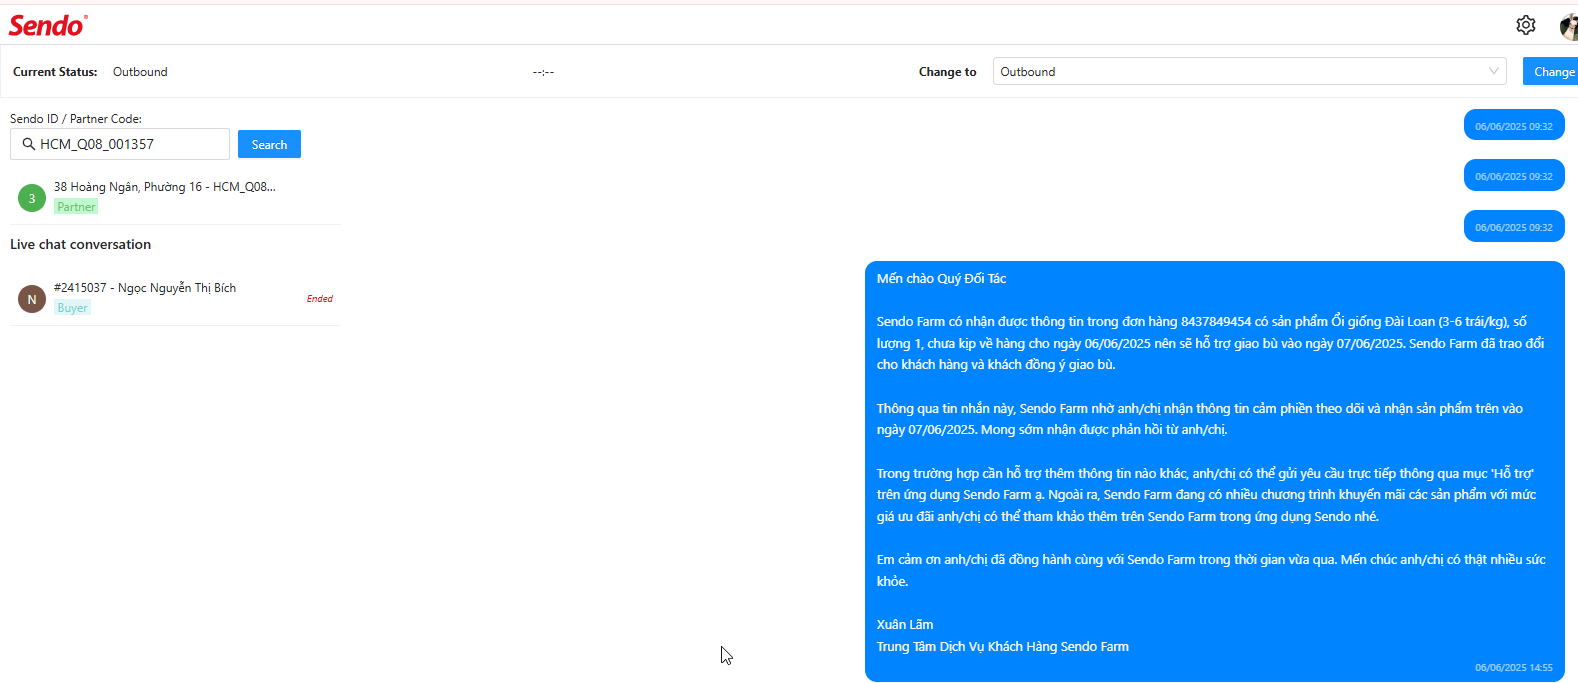Select third 06/06/2025 09:32 message bubble
1578x683 pixels.
[1514, 227]
